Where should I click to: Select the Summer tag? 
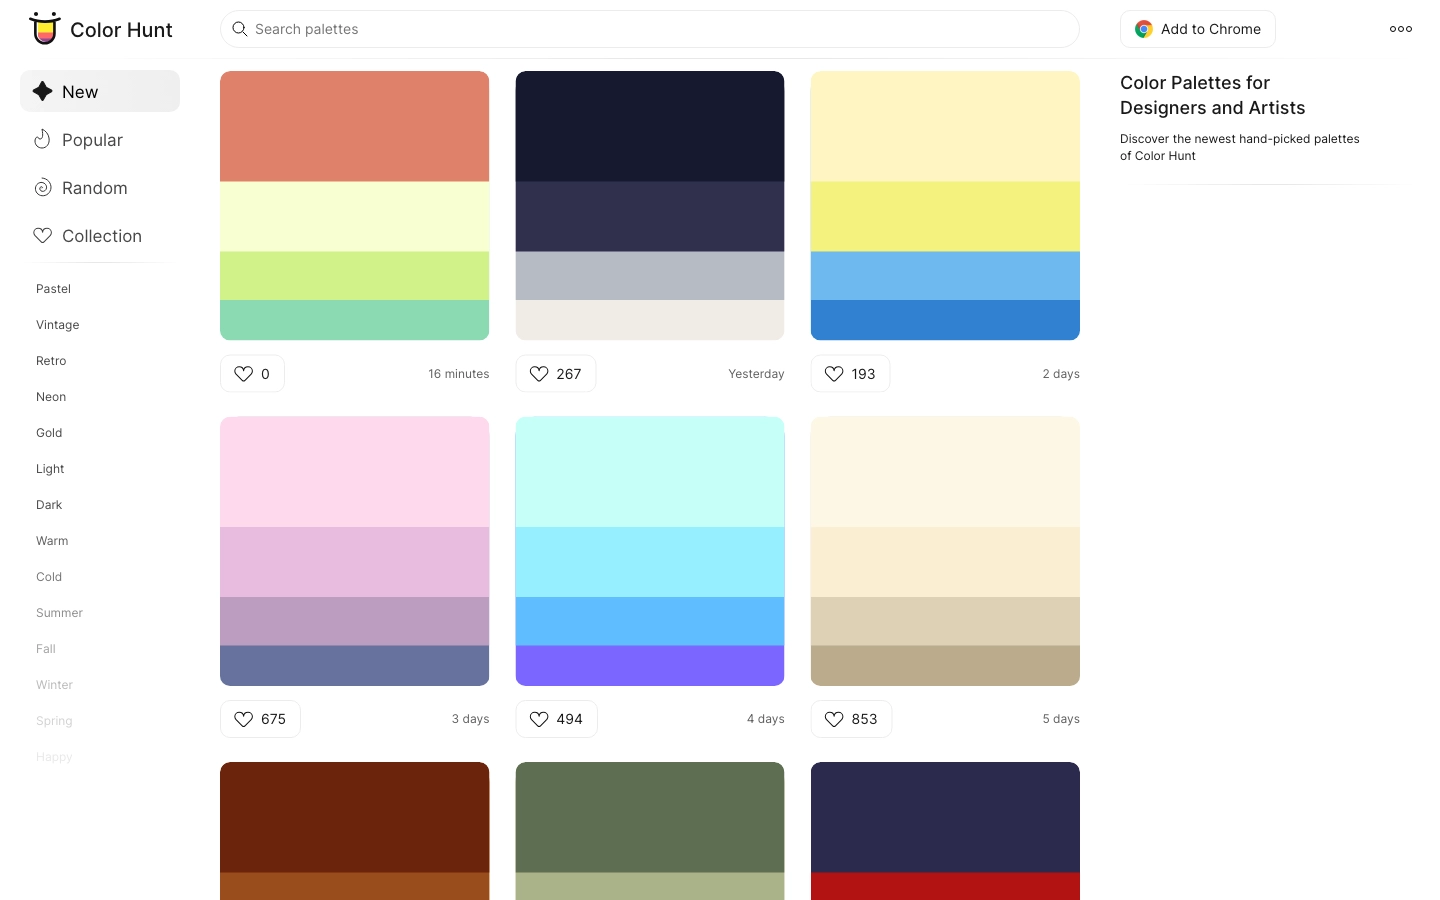coord(59,613)
